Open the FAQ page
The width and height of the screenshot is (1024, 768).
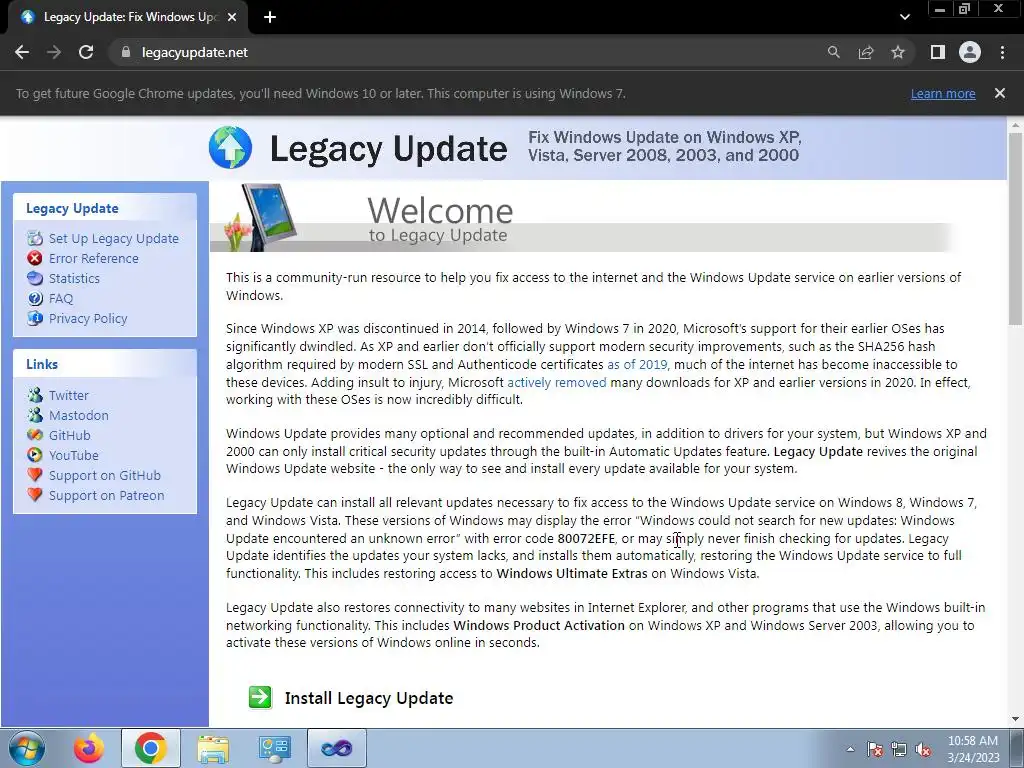tap(61, 298)
